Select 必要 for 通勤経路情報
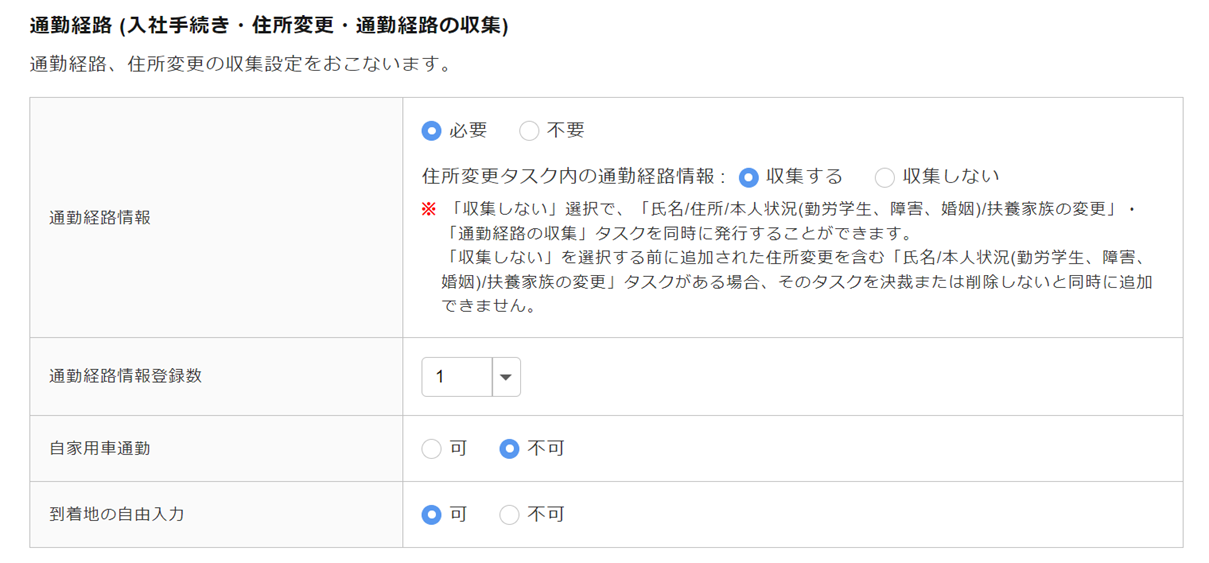 pos(431,131)
